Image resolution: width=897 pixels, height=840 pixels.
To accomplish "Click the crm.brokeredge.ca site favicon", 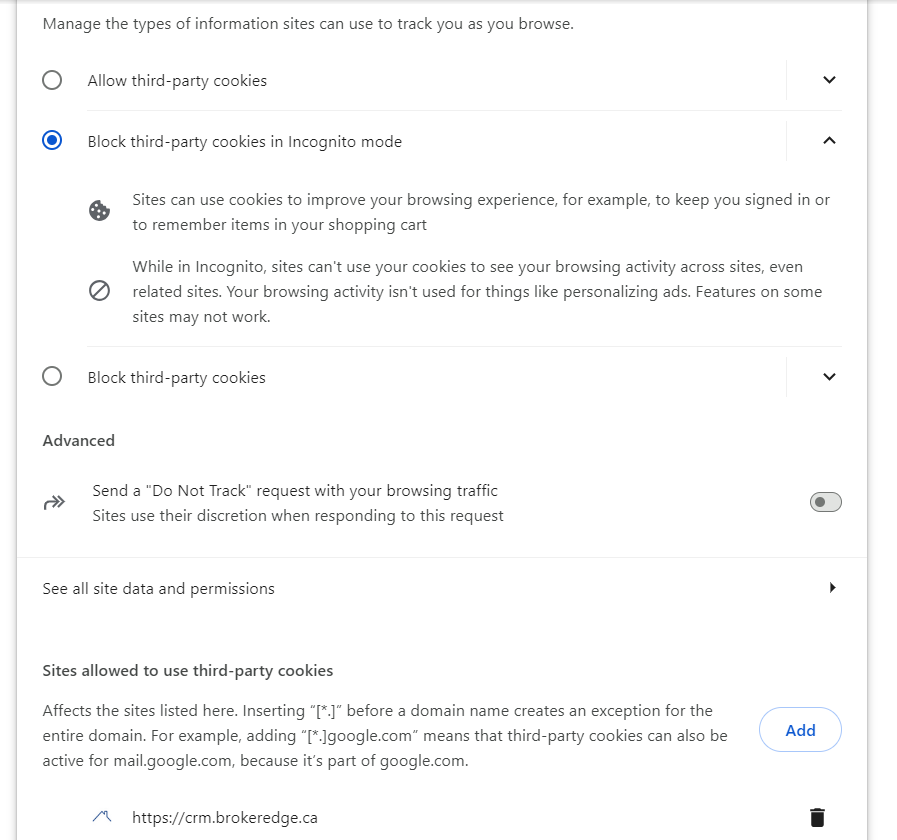I will pyautogui.click(x=101, y=817).
